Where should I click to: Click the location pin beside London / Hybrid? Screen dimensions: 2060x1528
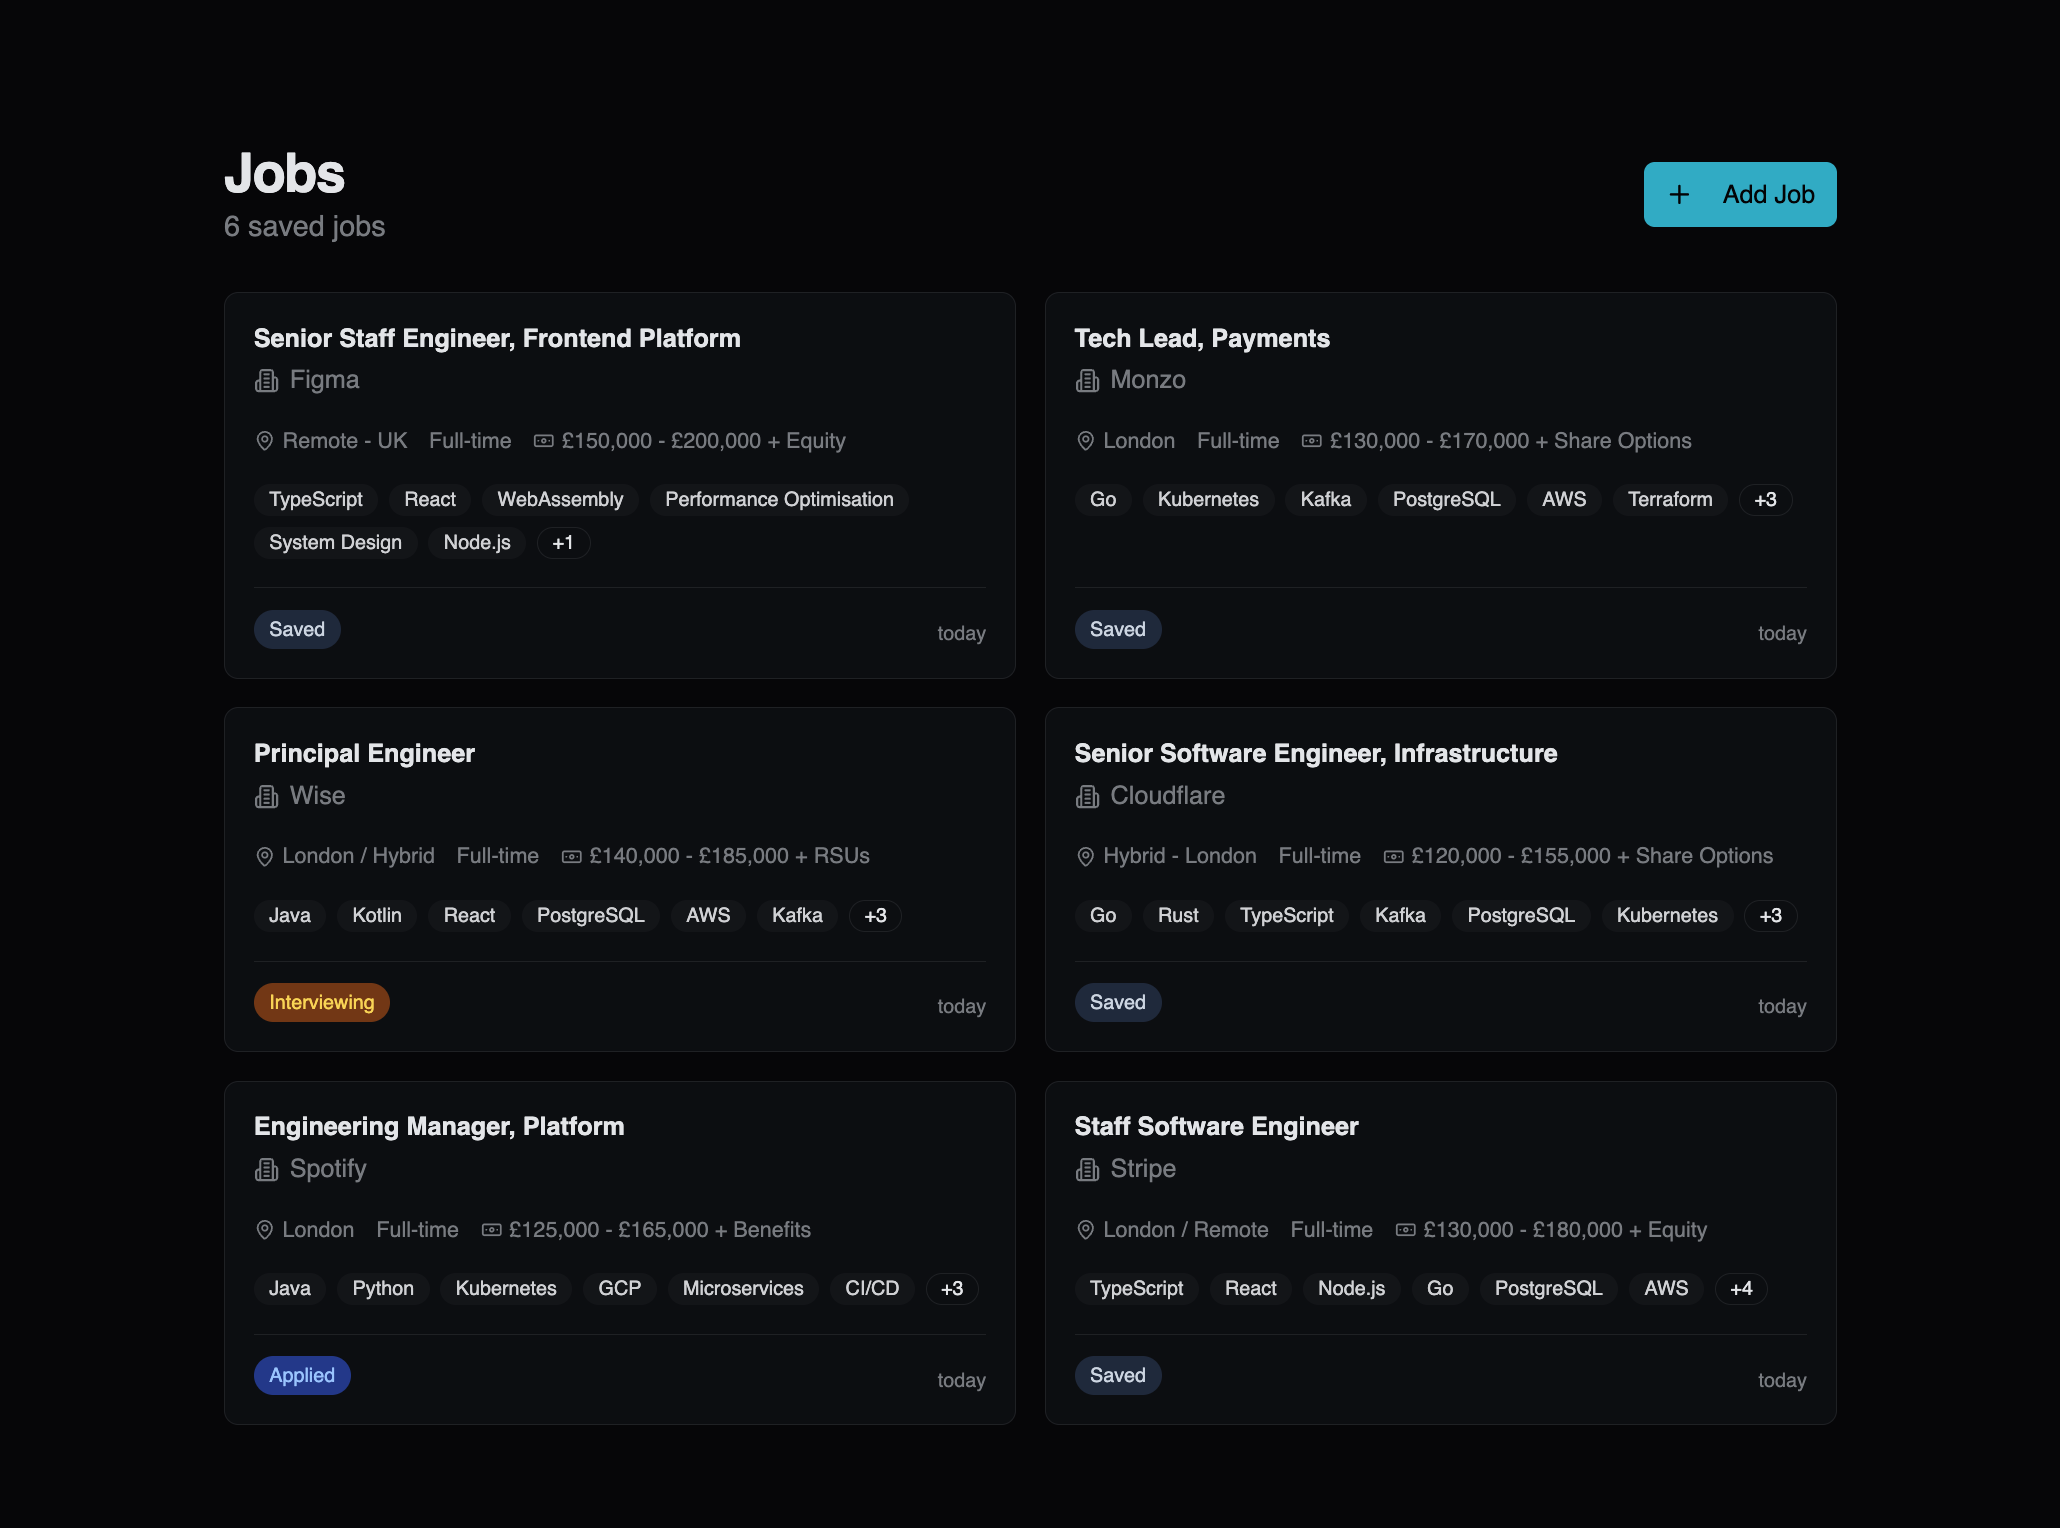pyautogui.click(x=264, y=857)
